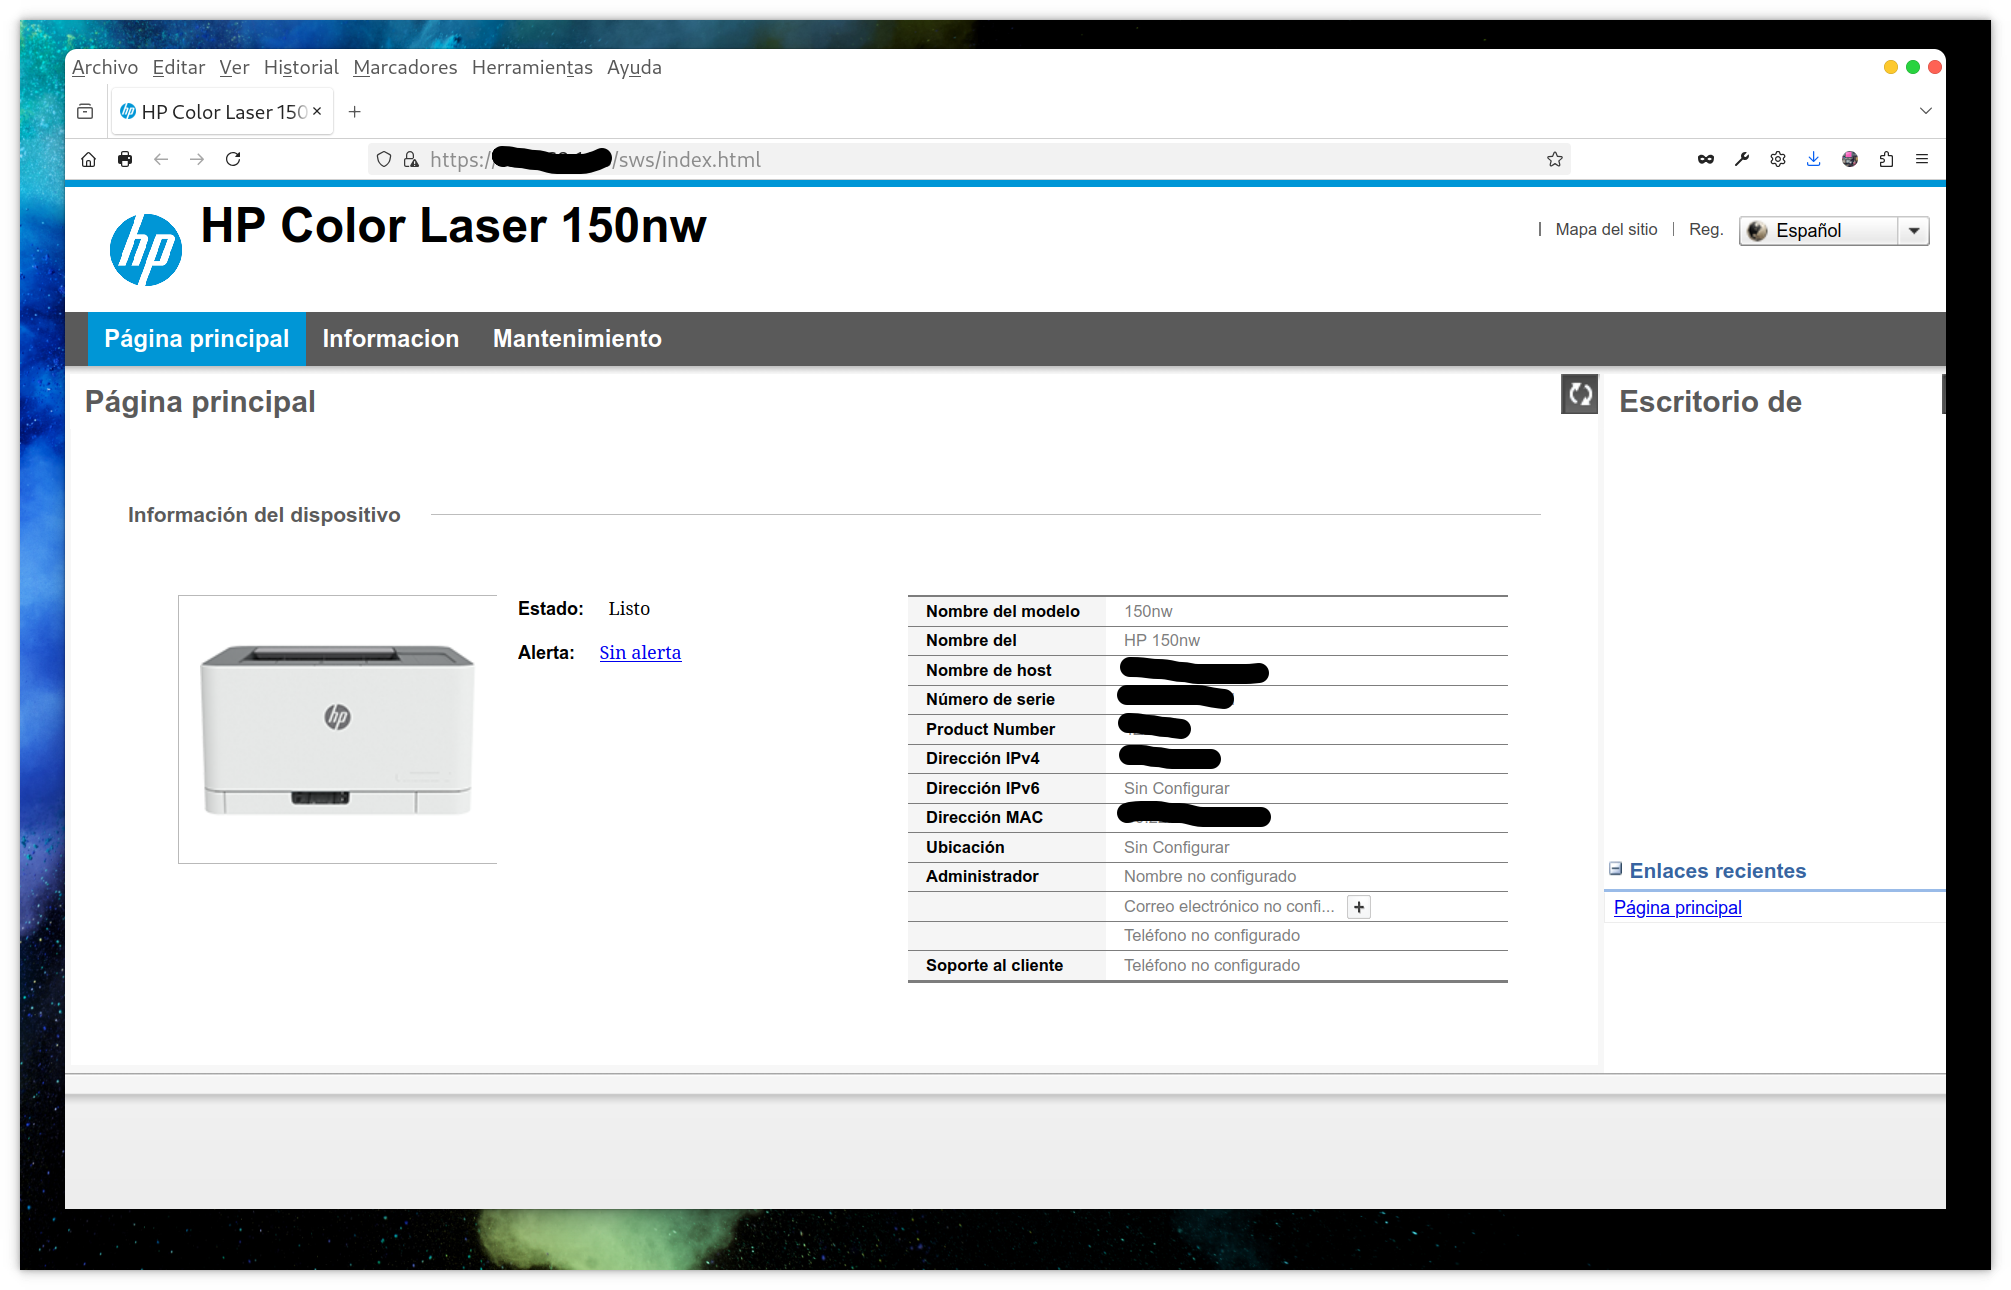Open the Editar menu
The width and height of the screenshot is (2011, 1290).
tap(179, 67)
